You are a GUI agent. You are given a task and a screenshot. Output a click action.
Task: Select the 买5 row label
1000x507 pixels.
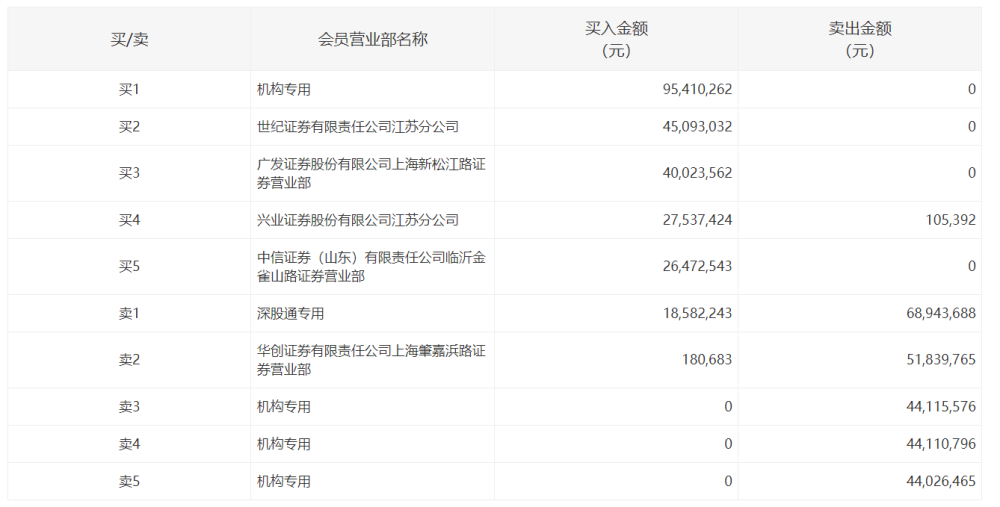129,266
